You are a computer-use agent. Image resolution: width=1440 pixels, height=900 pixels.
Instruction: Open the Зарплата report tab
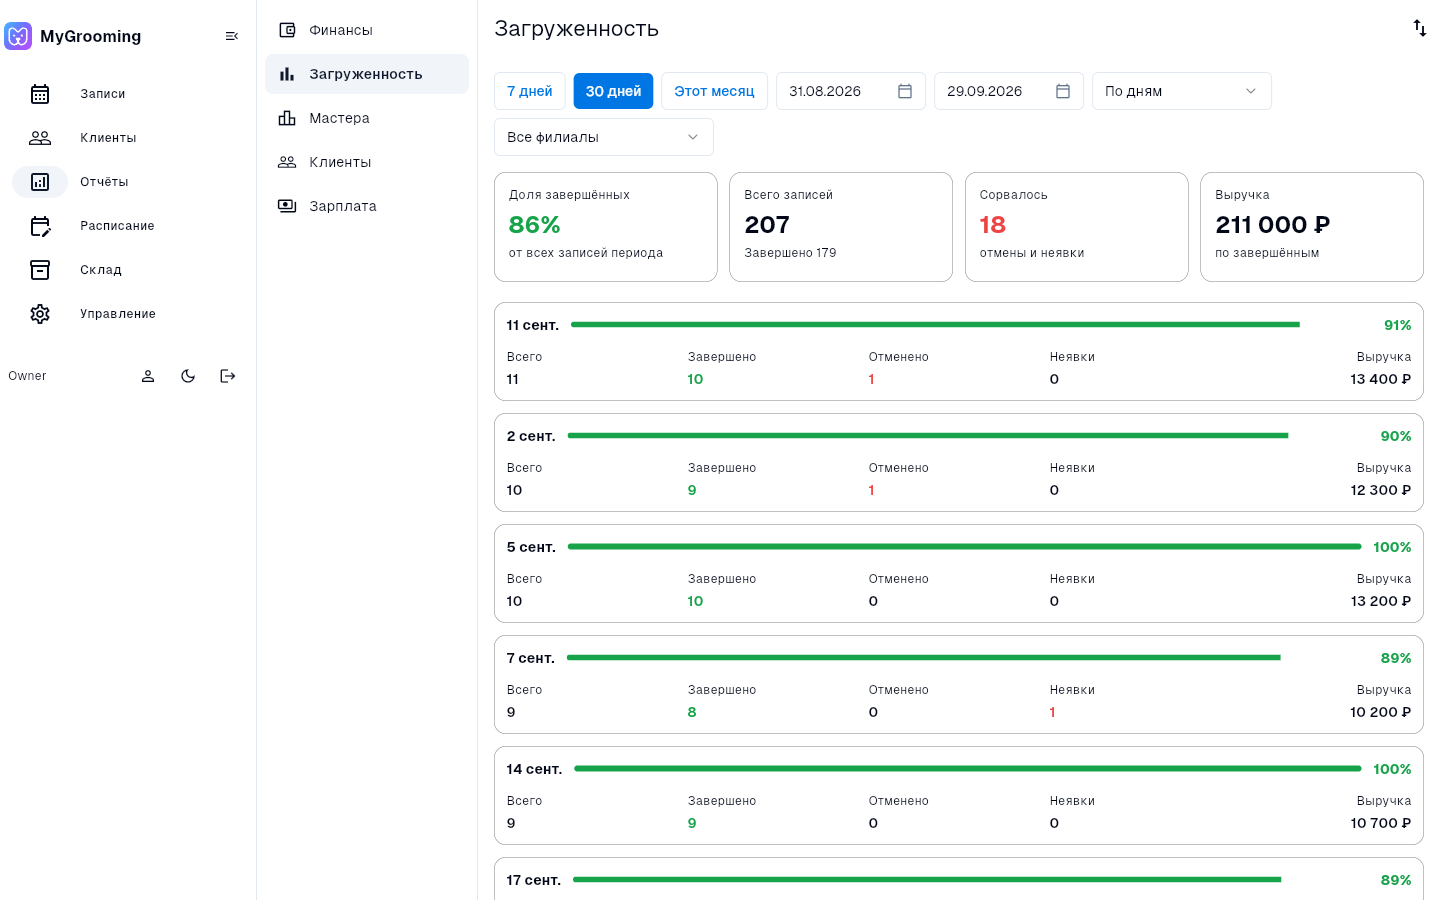367,206
